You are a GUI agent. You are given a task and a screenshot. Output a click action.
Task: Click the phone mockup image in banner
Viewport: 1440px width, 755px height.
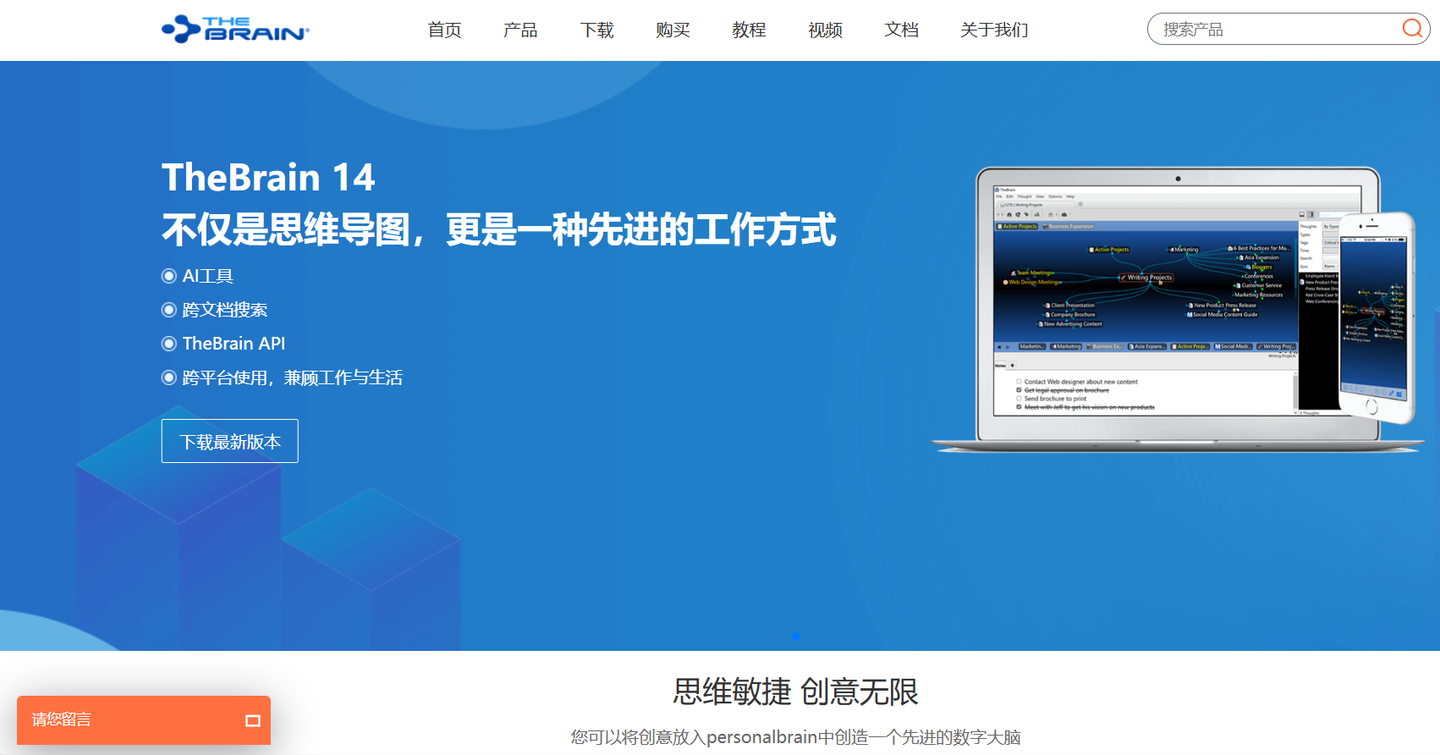click(x=1378, y=316)
